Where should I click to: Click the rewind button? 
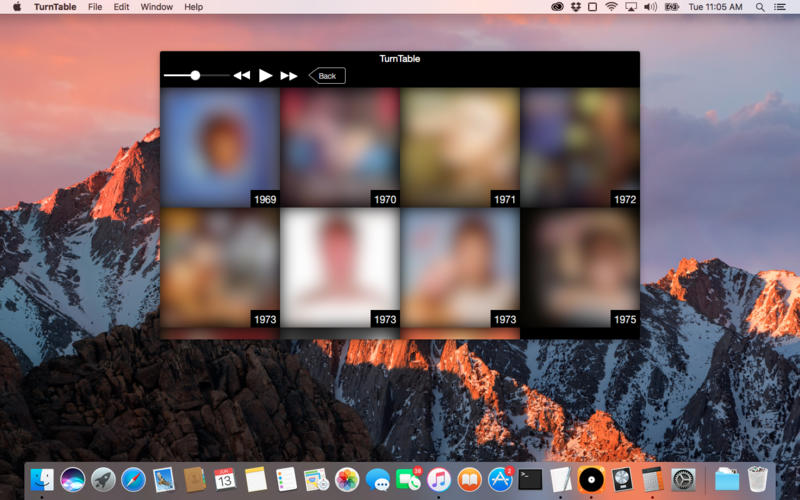tap(241, 76)
